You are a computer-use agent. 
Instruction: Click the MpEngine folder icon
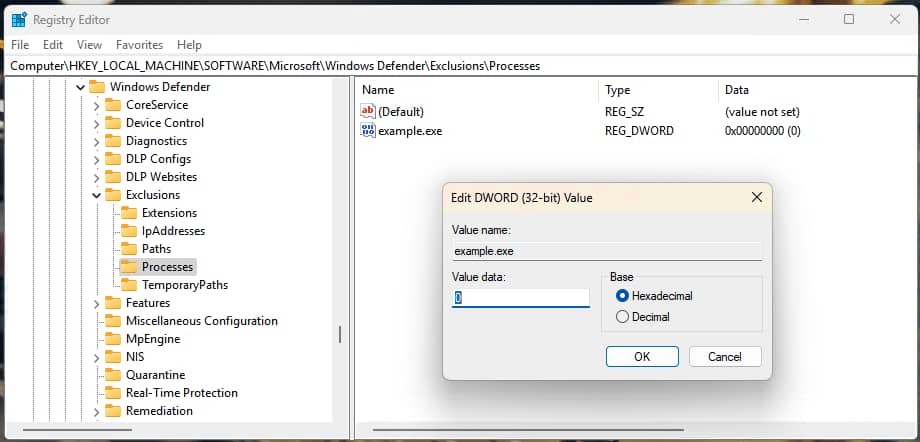(x=113, y=339)
